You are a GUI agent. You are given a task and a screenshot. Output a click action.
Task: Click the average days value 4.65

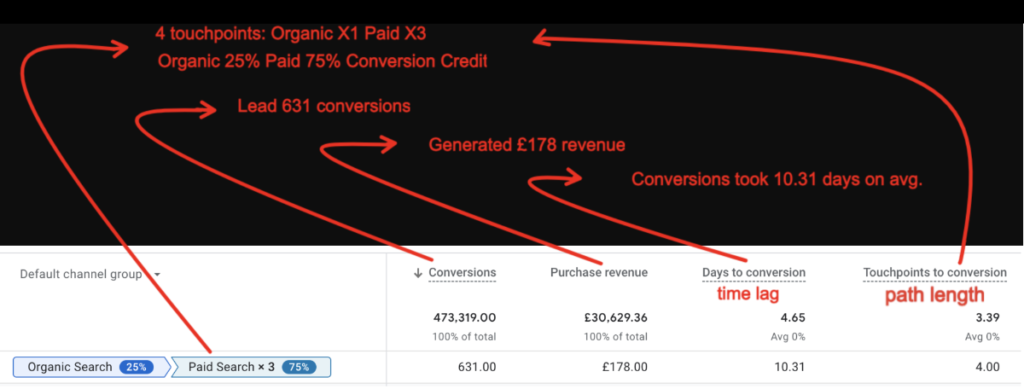point(793,319)
